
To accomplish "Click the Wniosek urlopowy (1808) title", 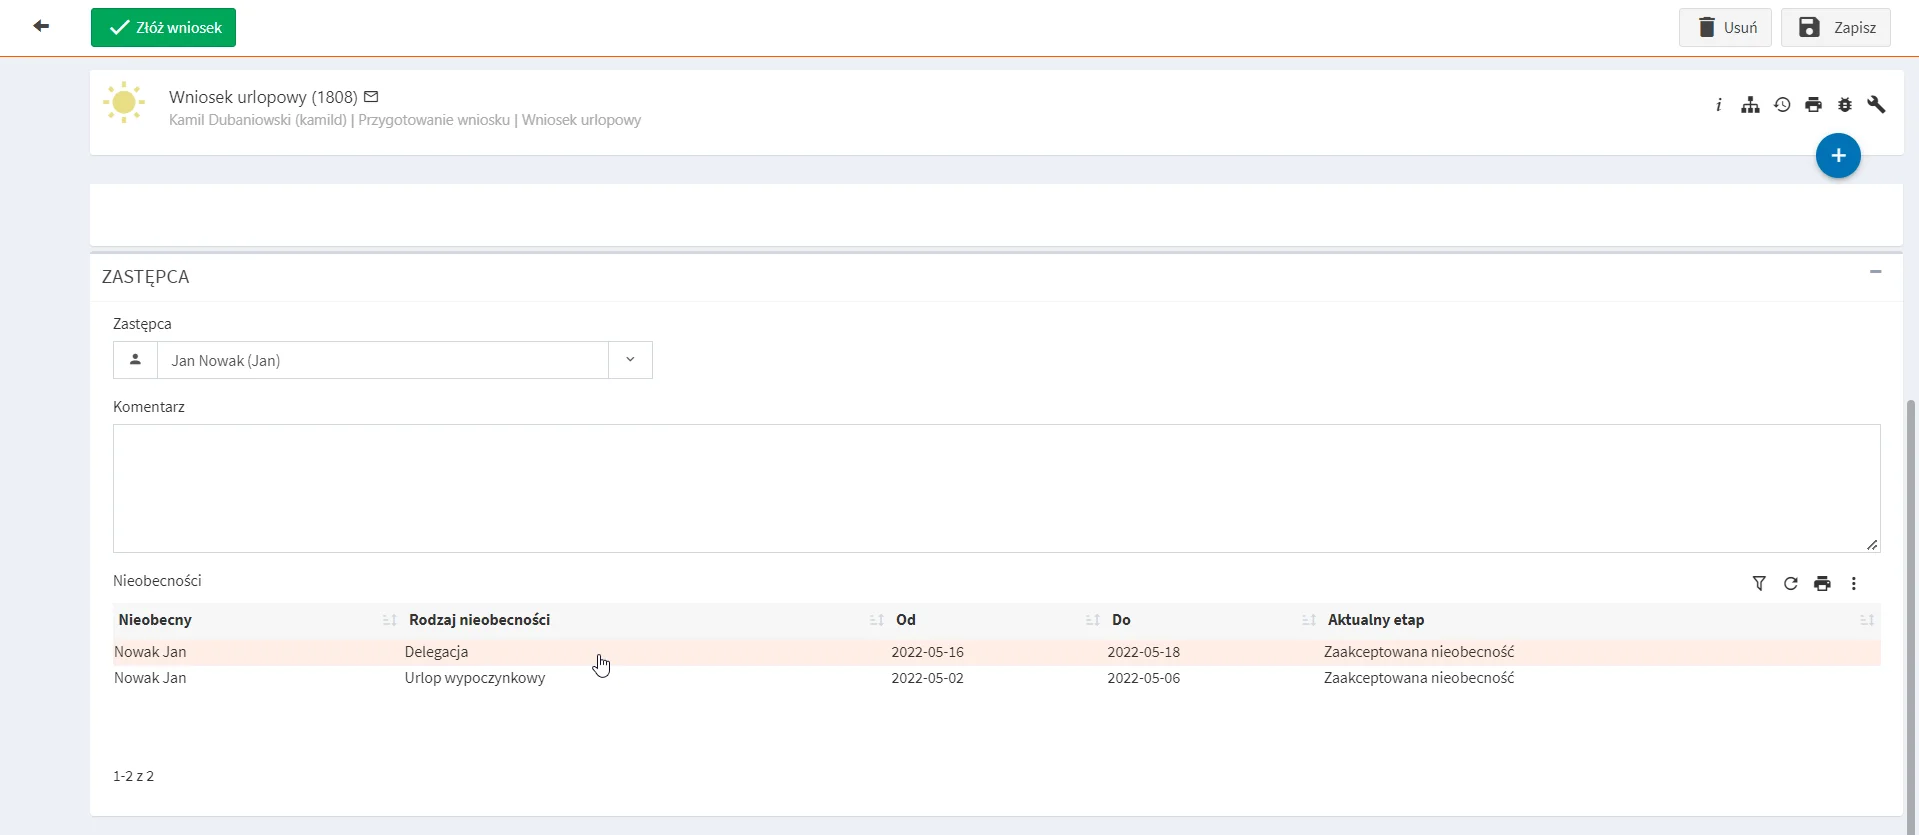I will 263,97.
